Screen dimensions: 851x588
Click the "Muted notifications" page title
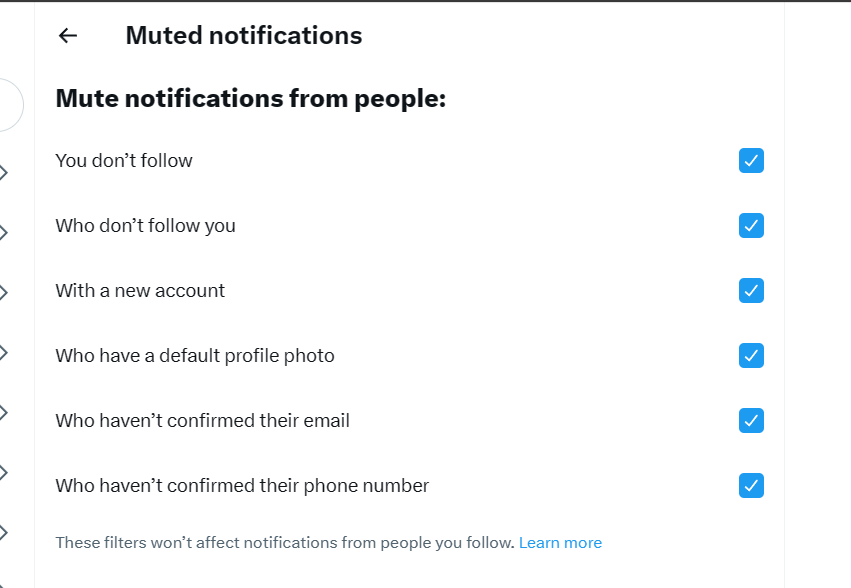[x=243, y=36]
